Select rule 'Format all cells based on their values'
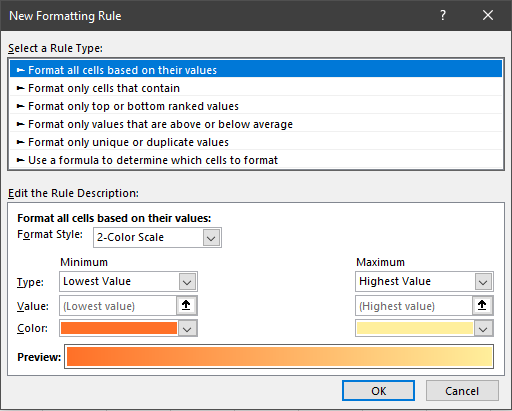Image resolution: width=512 pixels, height=411 pixels. (x=256, y=70)
